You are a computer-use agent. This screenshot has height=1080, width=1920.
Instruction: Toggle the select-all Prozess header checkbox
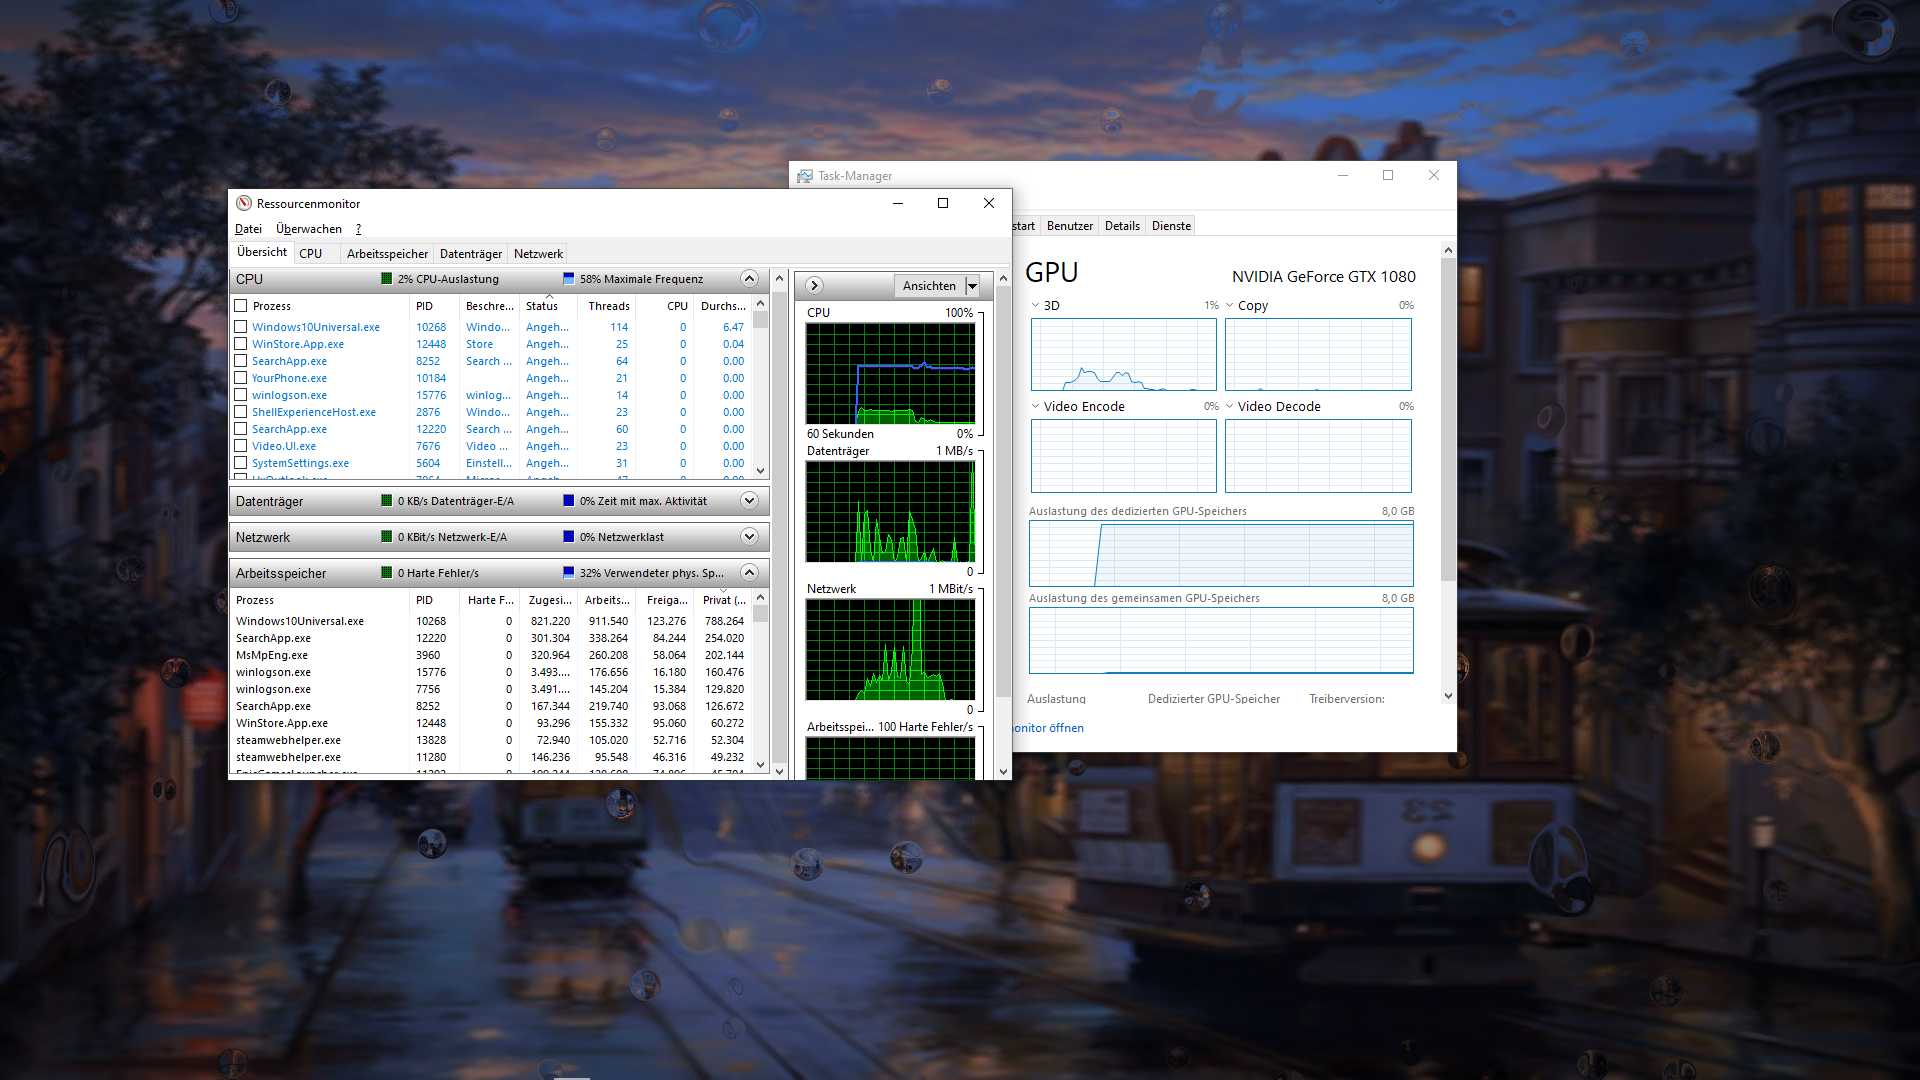pos(241,306)
